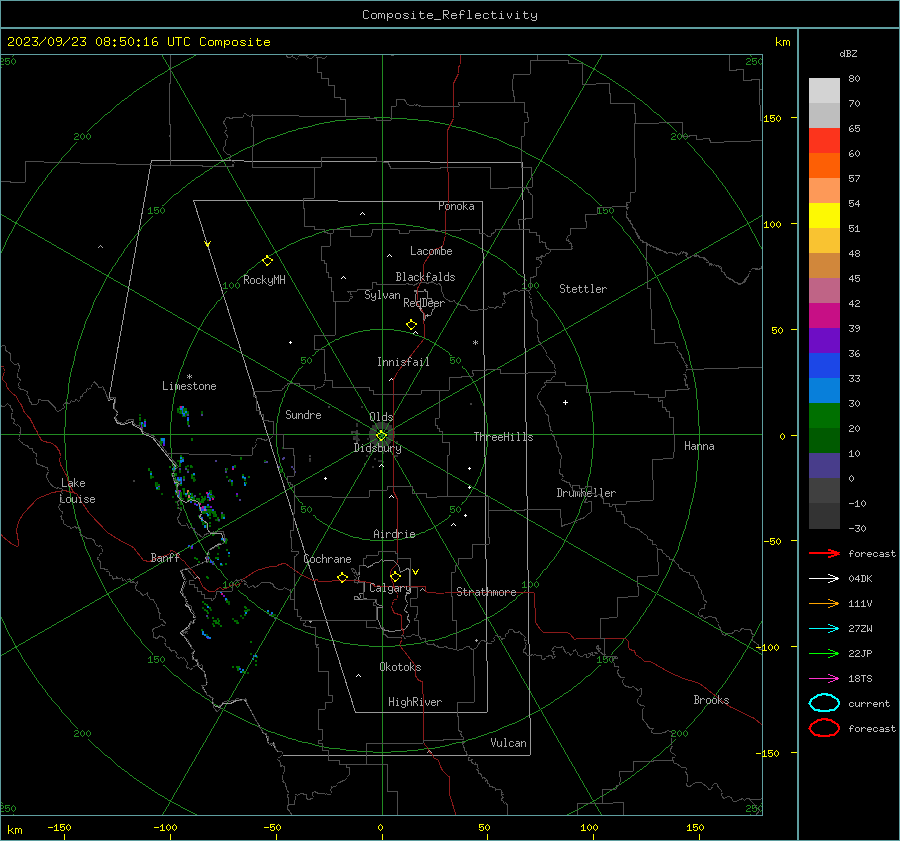
Task: Click the cyan current ellipse icon
Action: (x=824, y=703)
